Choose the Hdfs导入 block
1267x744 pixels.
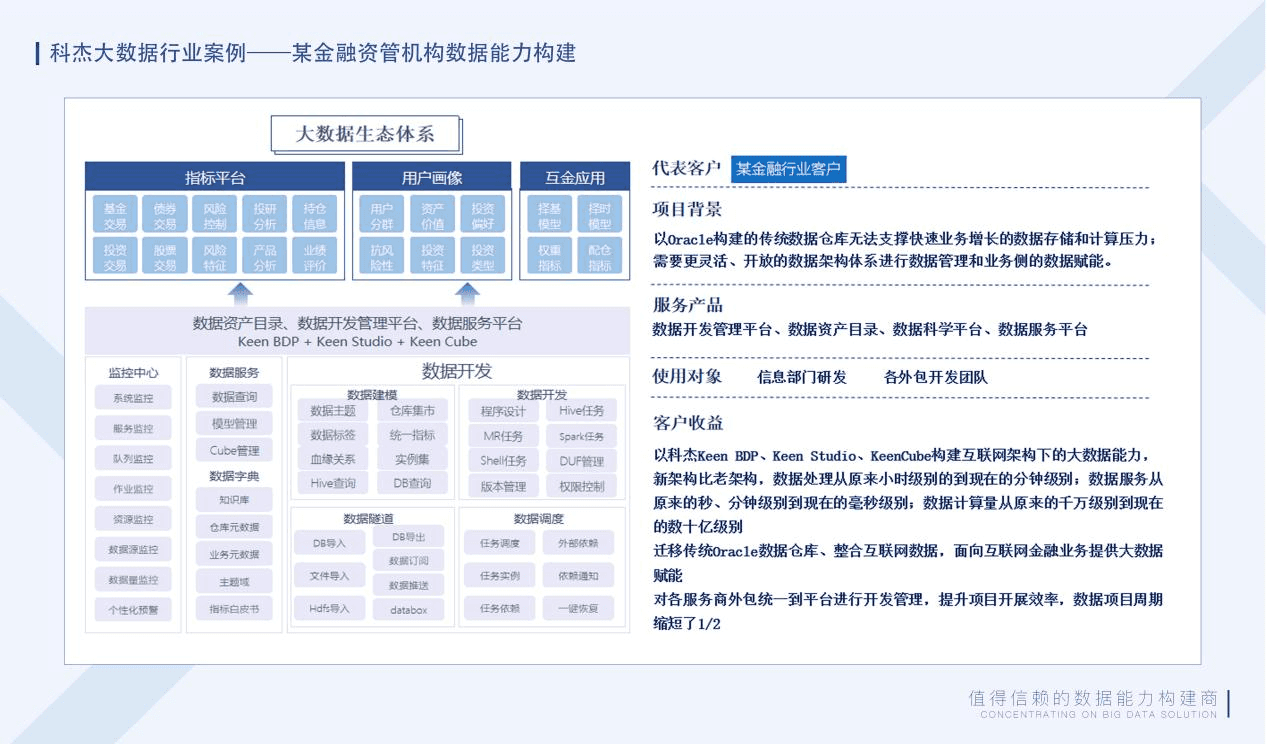330,608
